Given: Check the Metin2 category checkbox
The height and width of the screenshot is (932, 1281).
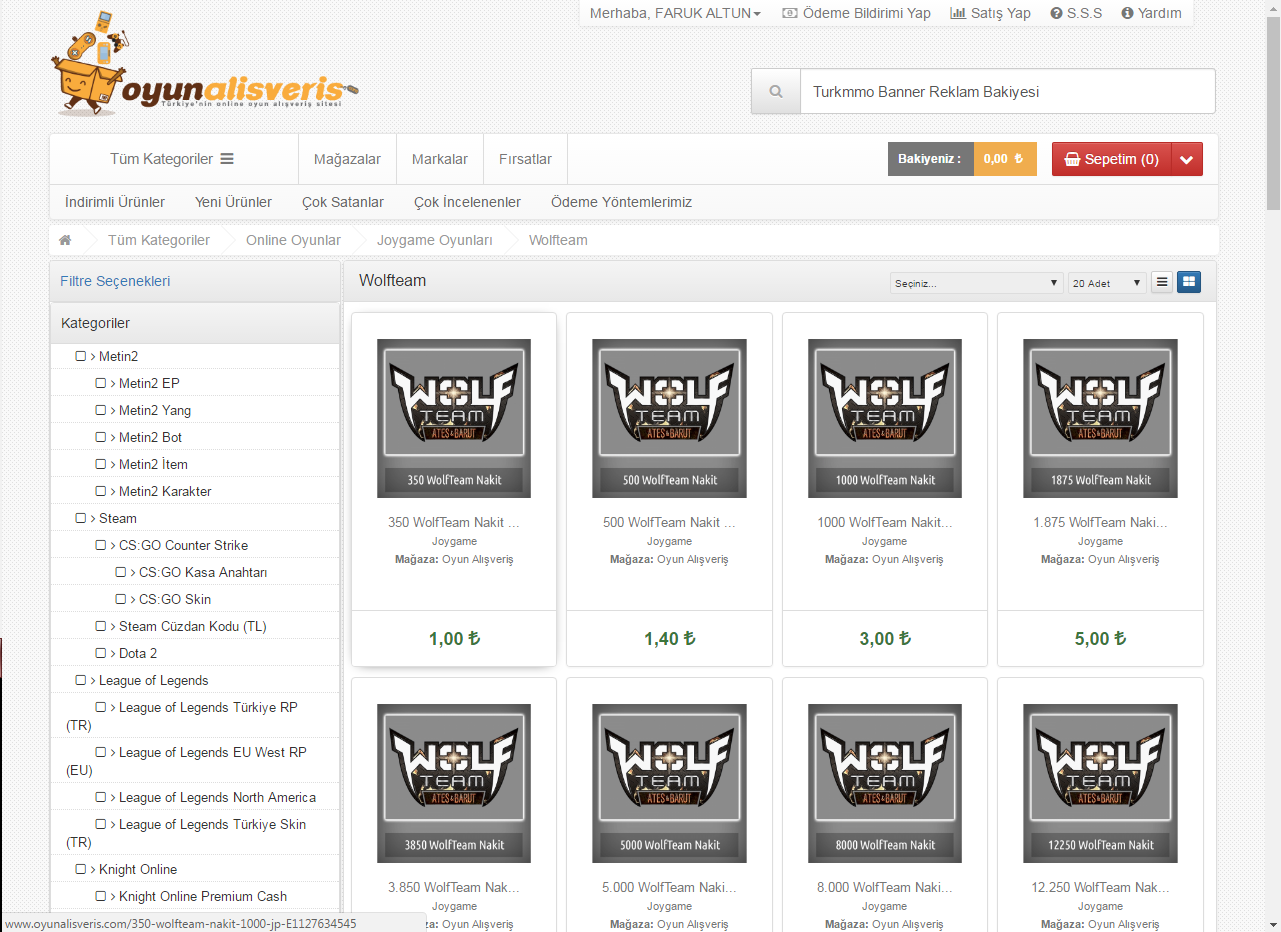Looking at the screenshot, I should click(81, 356).
